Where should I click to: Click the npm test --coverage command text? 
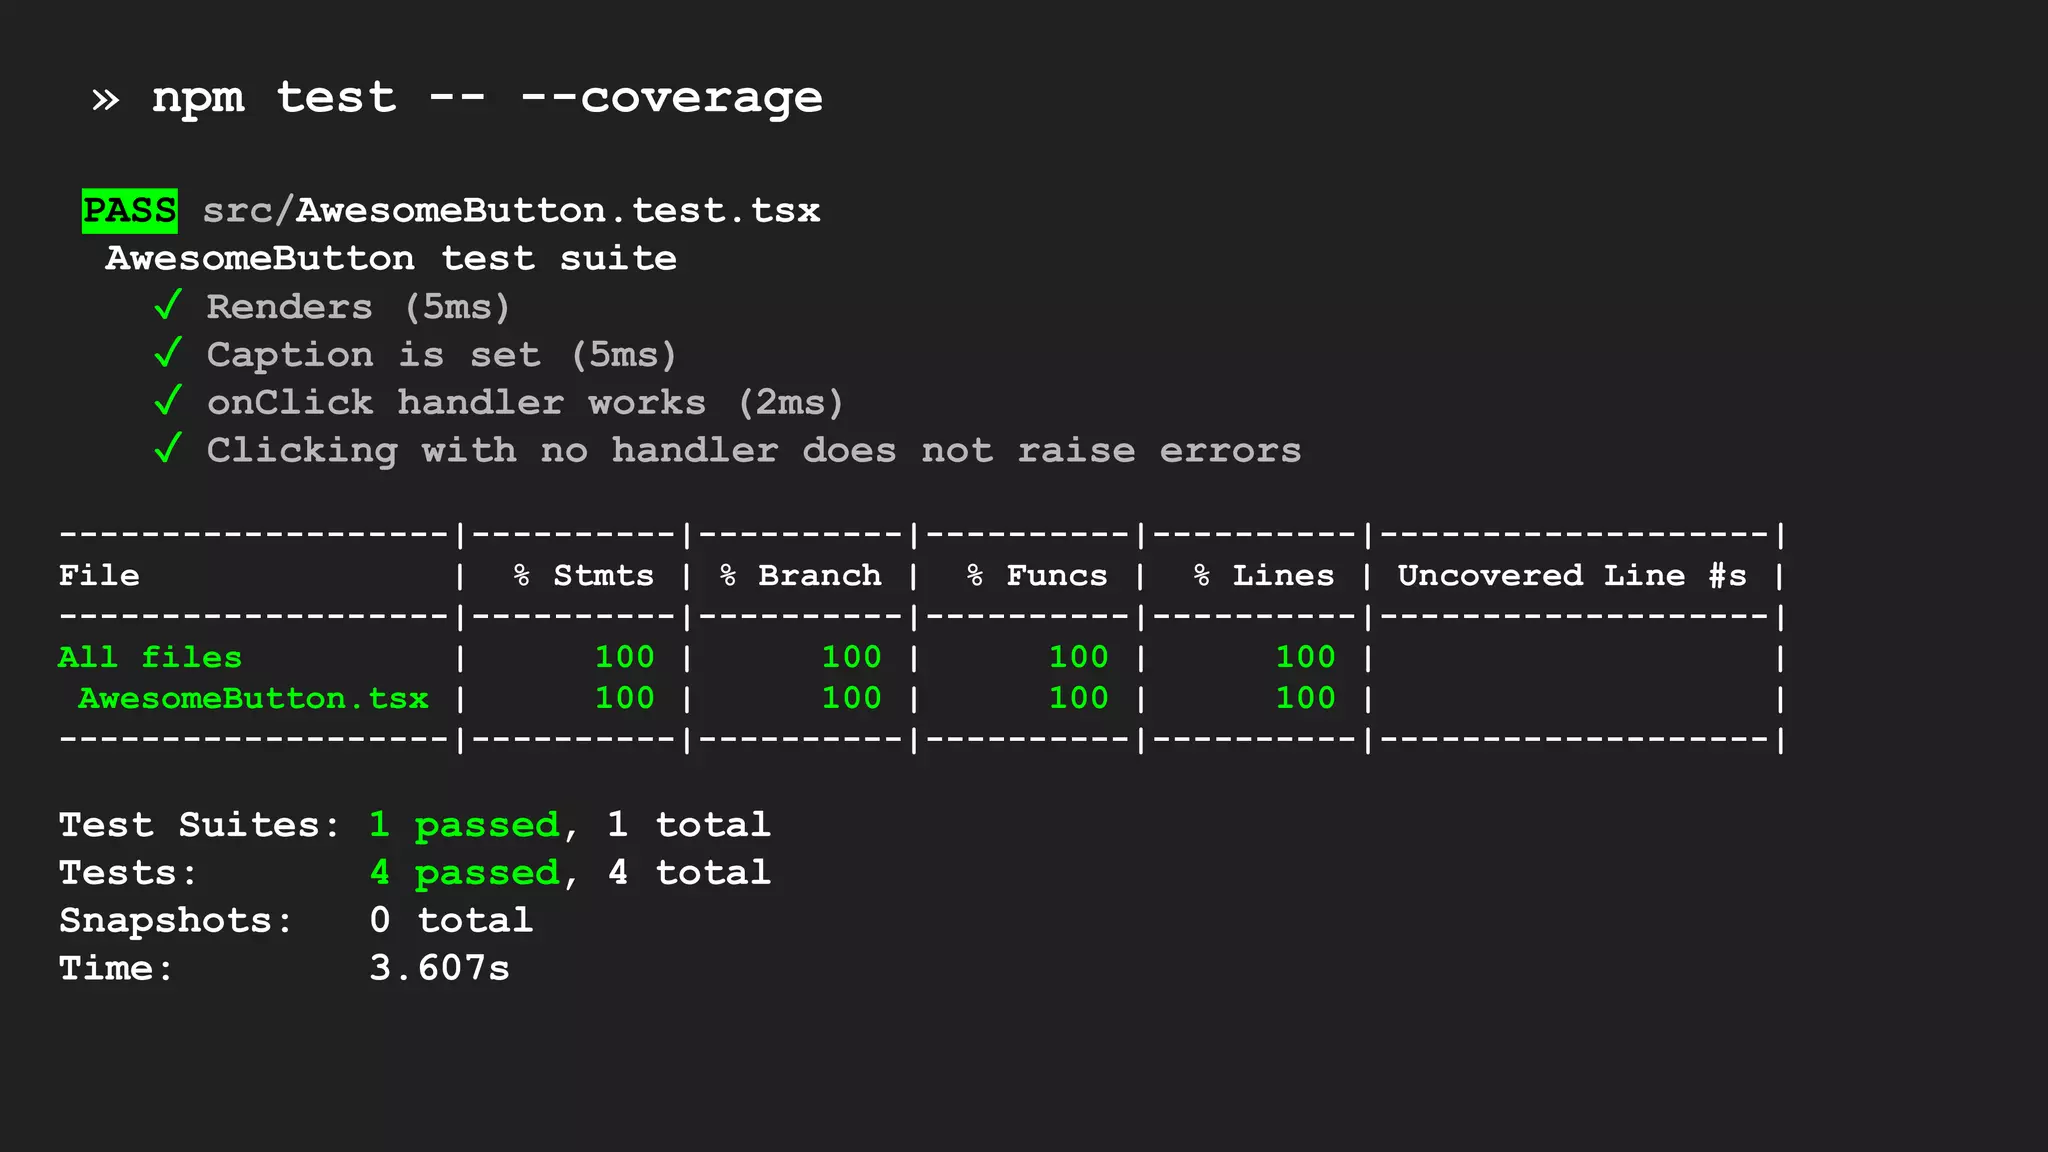pos(487,98)
